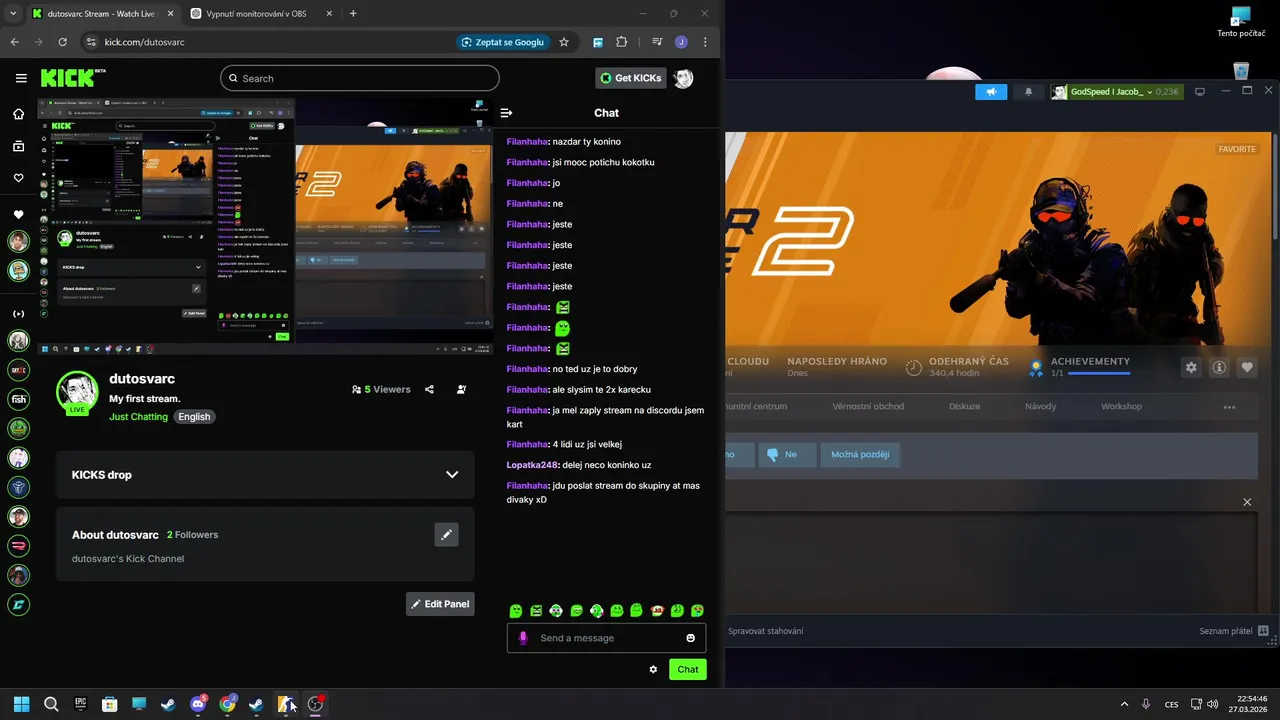This screenshot has height=720, width=1280.
Task: Show hidden system tray icons
Action: [1124, 704]
